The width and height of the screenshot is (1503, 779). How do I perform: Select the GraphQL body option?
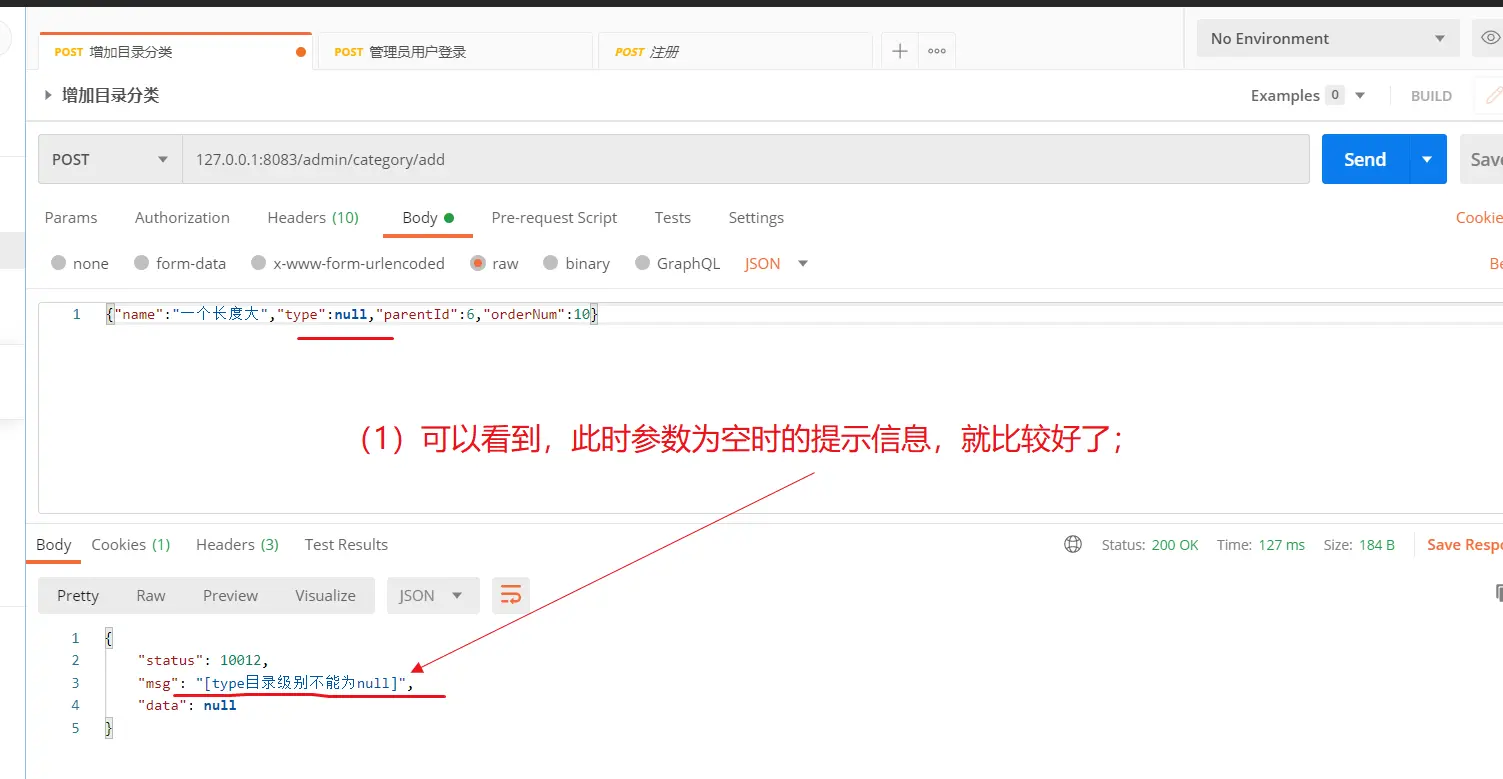point(642,264)
